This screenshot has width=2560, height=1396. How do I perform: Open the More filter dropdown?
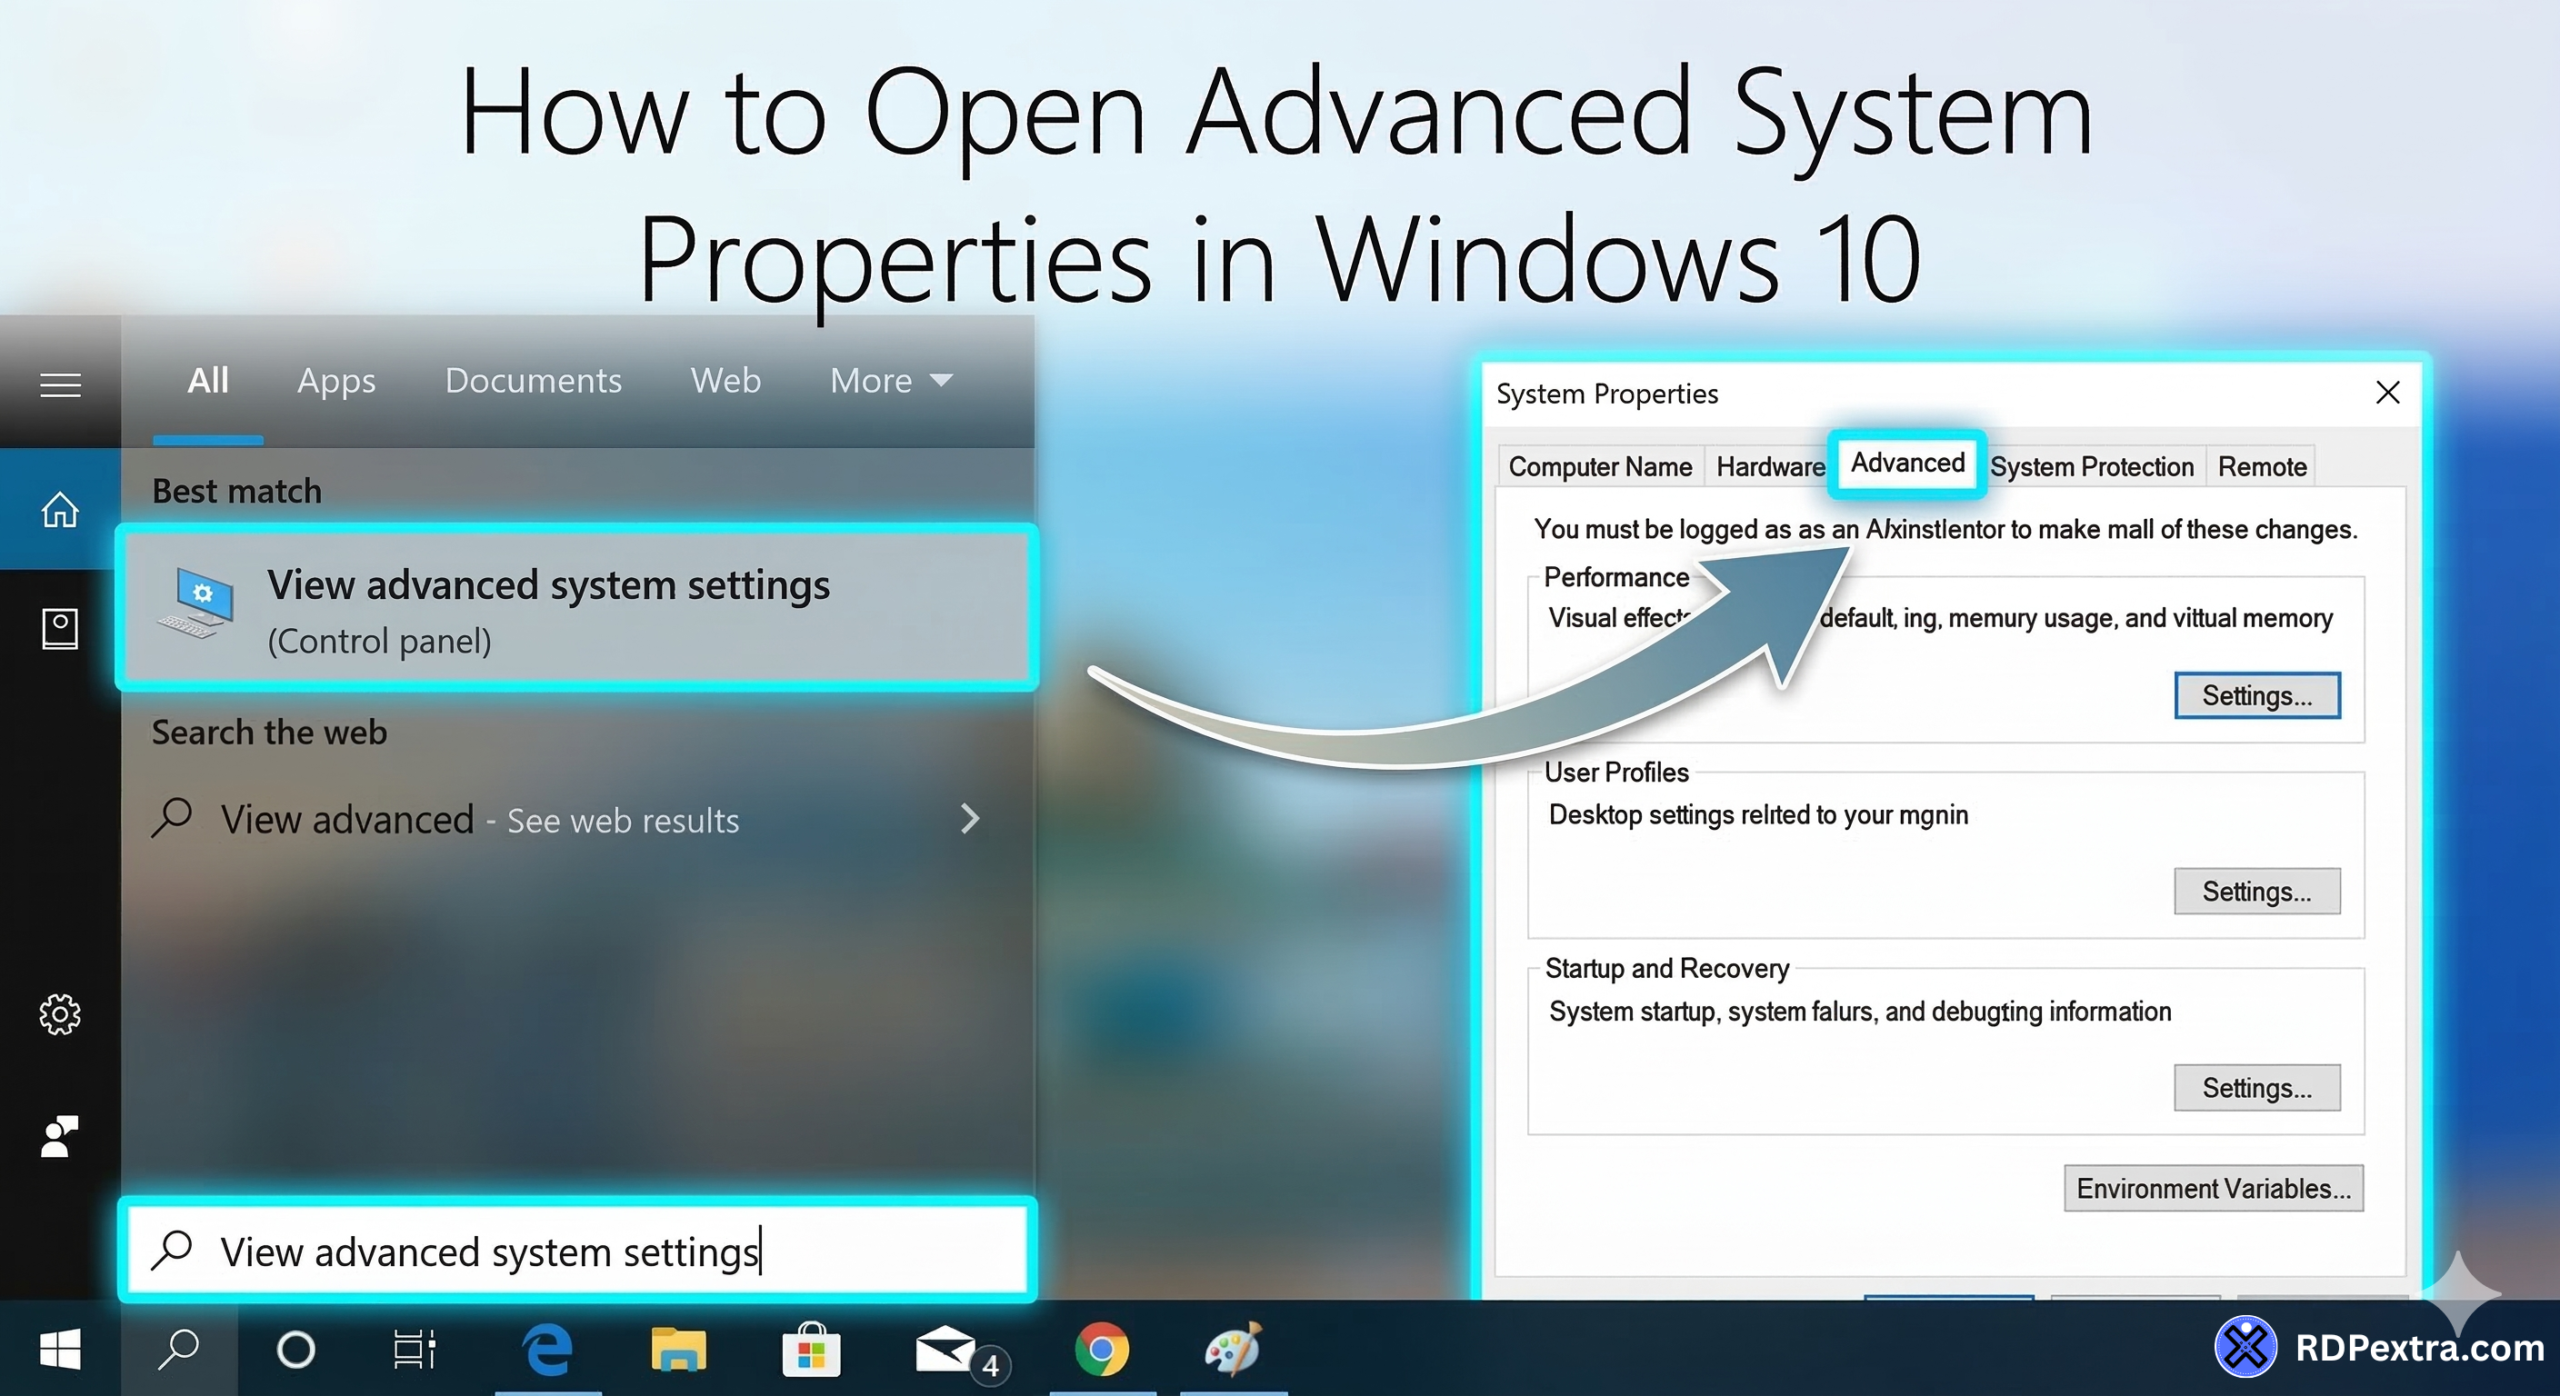pyautogui.click(x=889, y=380)
